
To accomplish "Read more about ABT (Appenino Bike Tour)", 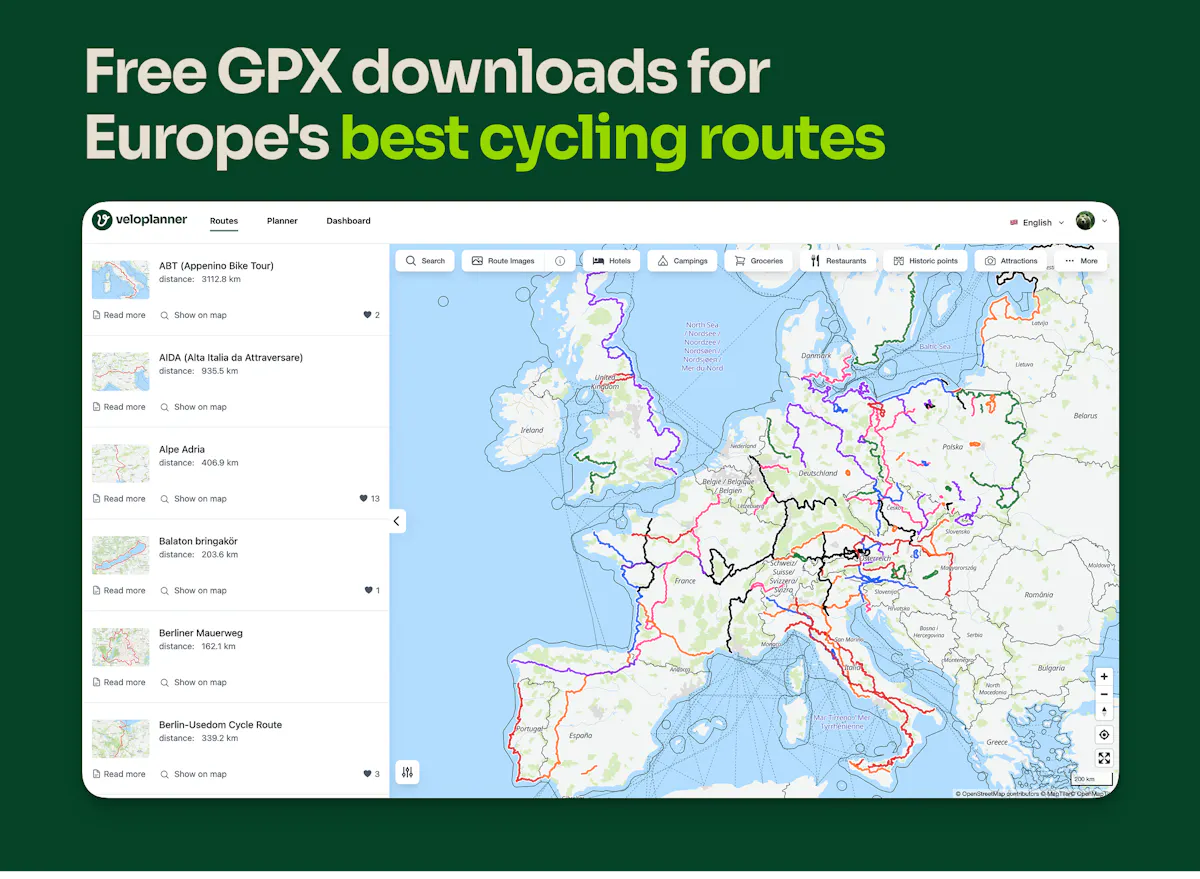I will [118, 315].
